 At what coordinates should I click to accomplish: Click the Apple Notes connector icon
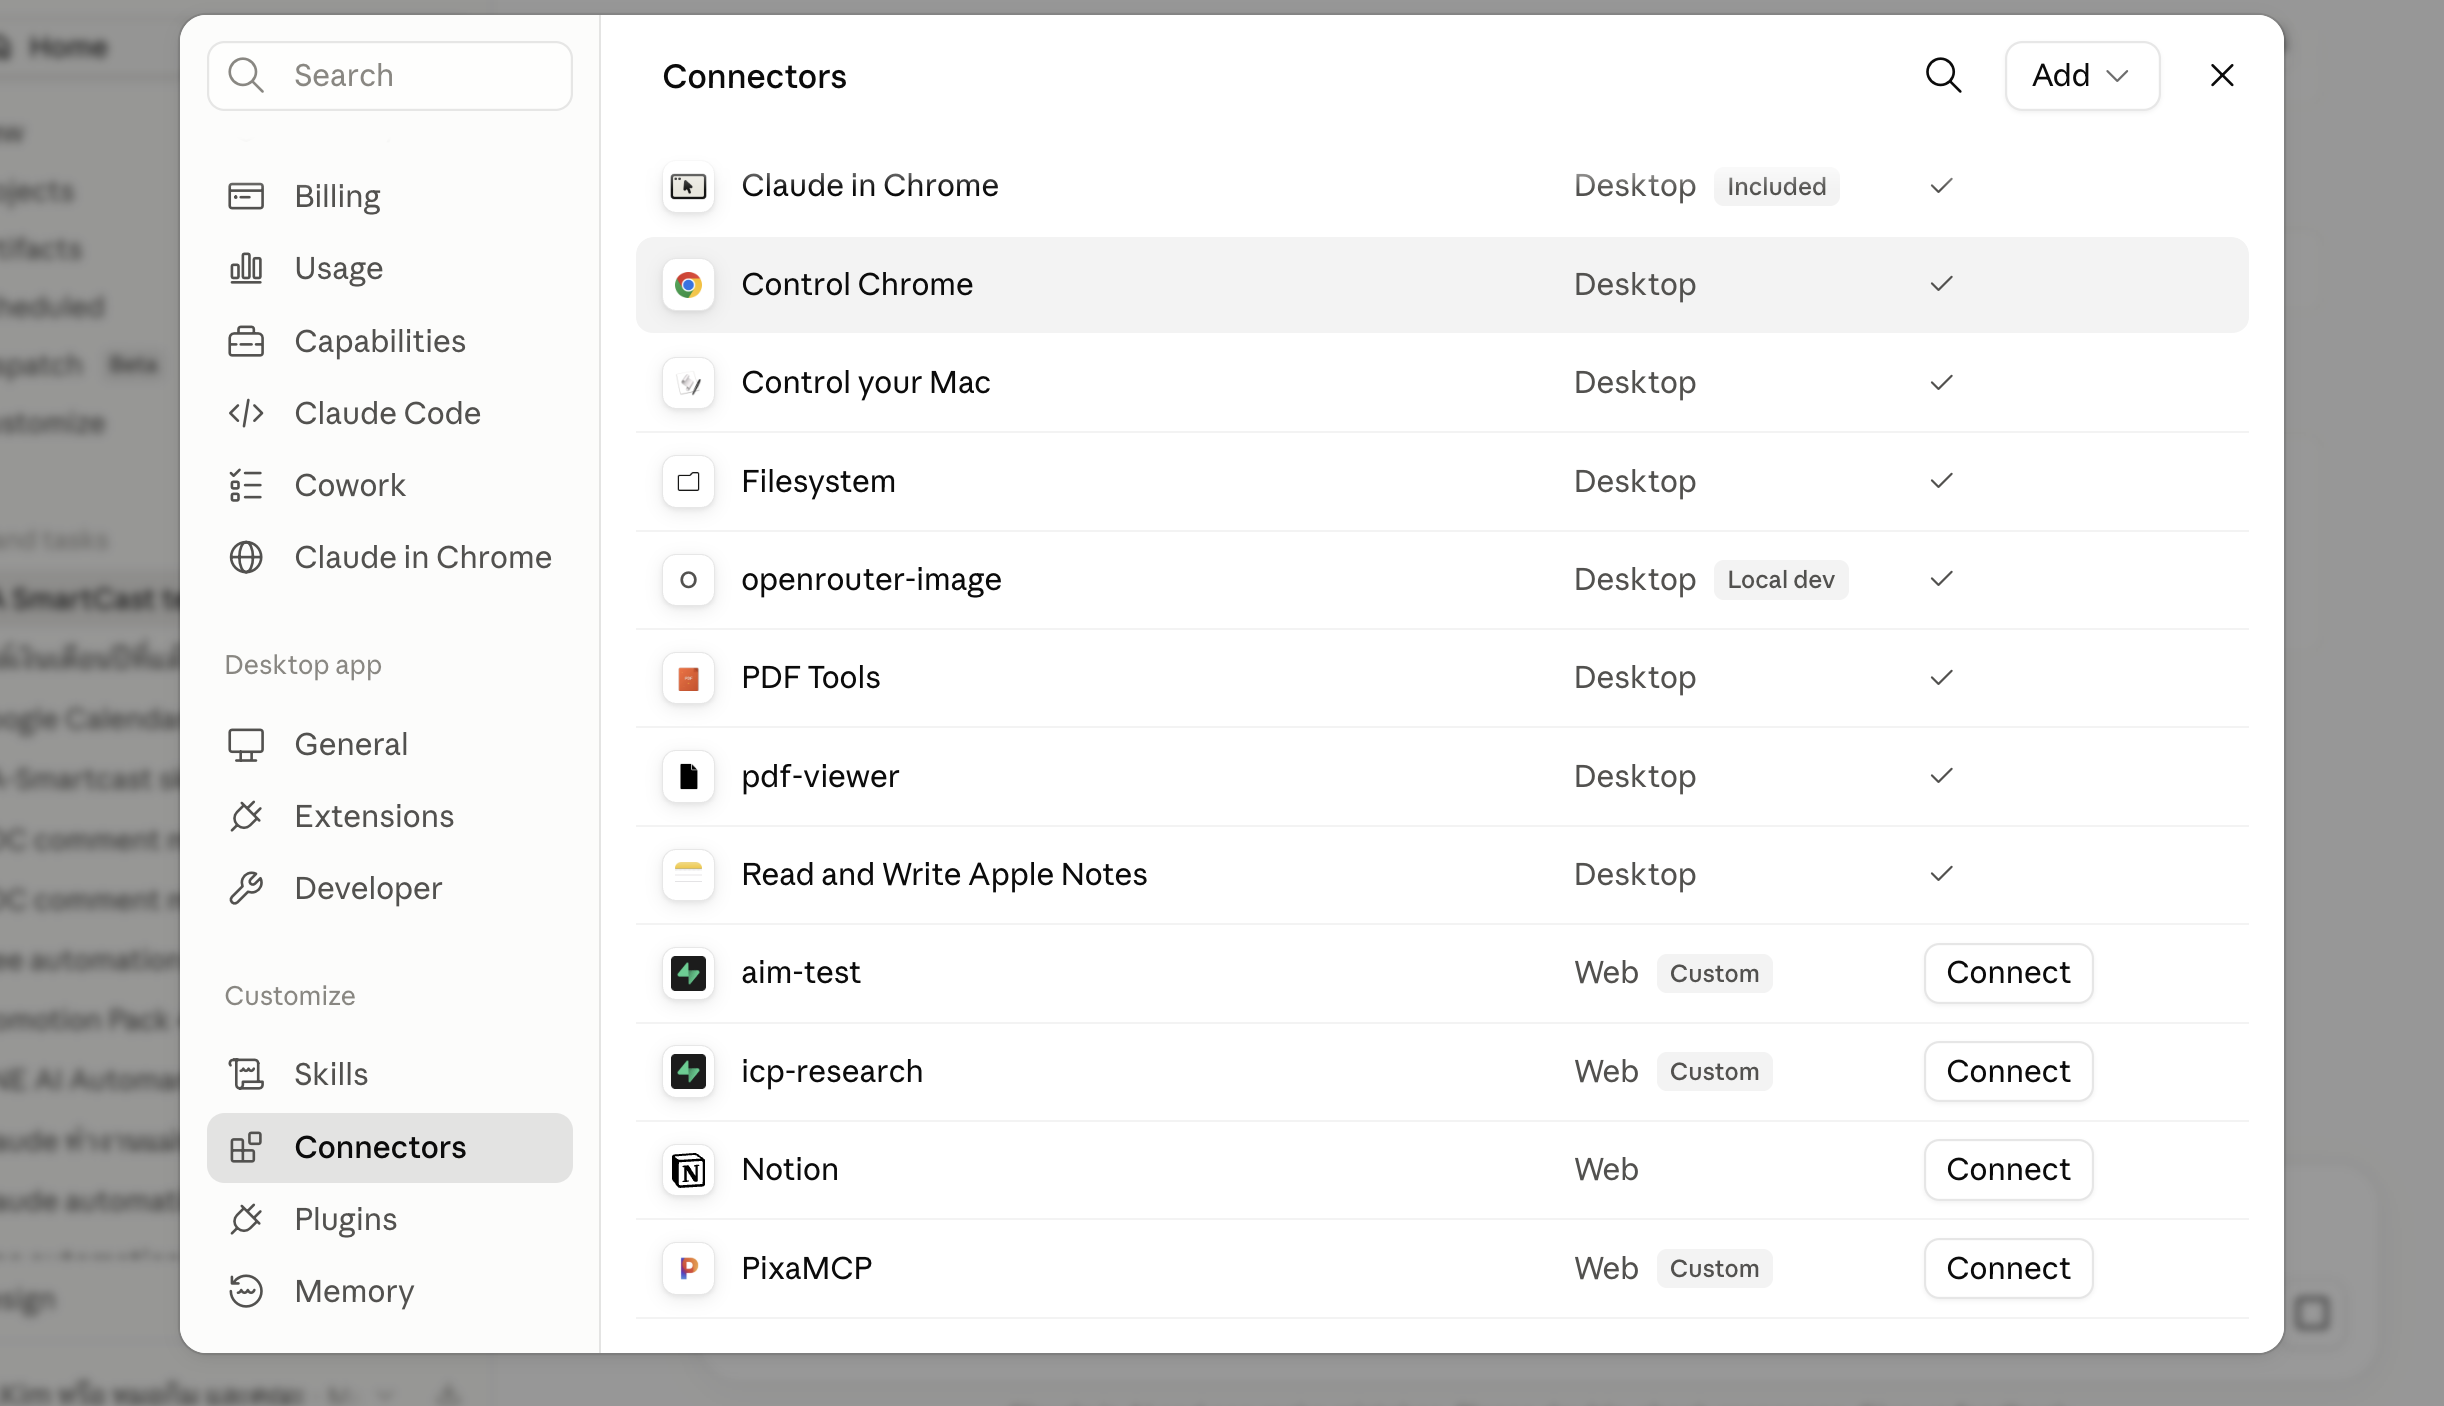[688, 875]
